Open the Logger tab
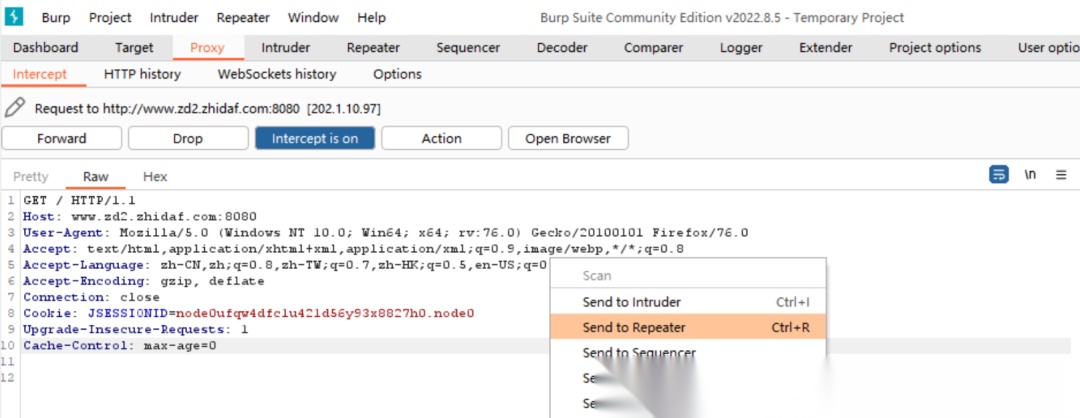Screen dimensions: 1080x418 click(741, 48)
